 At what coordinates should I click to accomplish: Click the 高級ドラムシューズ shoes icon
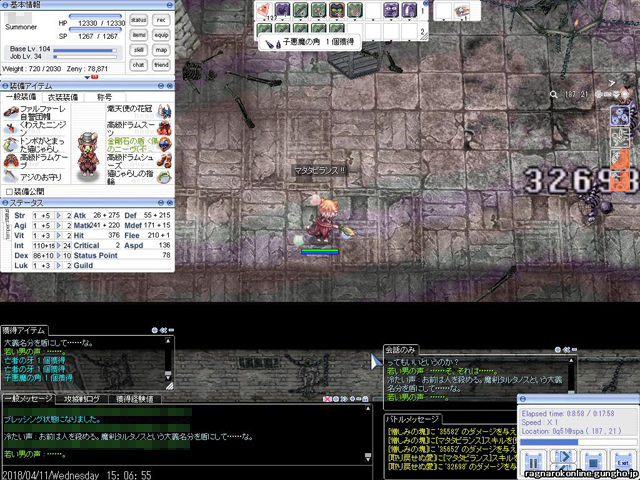(164, 160)
